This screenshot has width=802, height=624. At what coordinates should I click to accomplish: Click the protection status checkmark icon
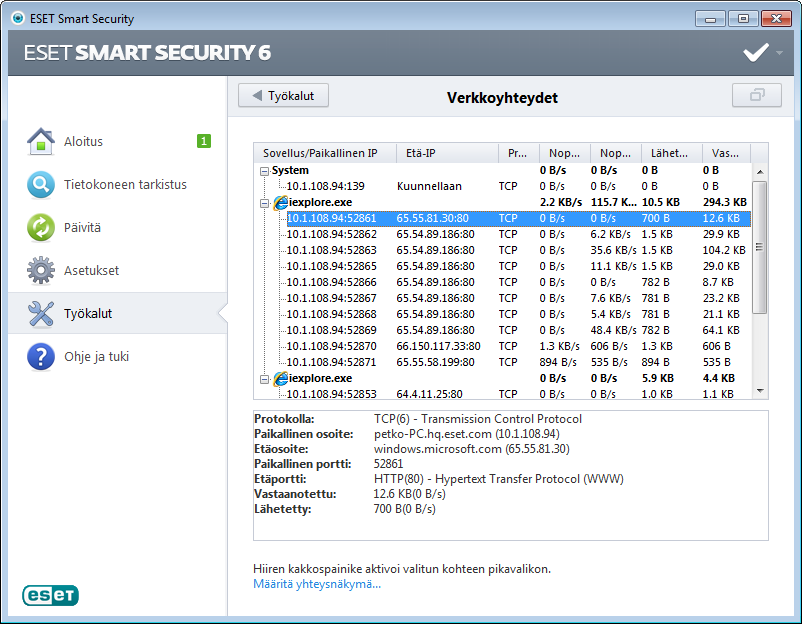coord(756,52)
